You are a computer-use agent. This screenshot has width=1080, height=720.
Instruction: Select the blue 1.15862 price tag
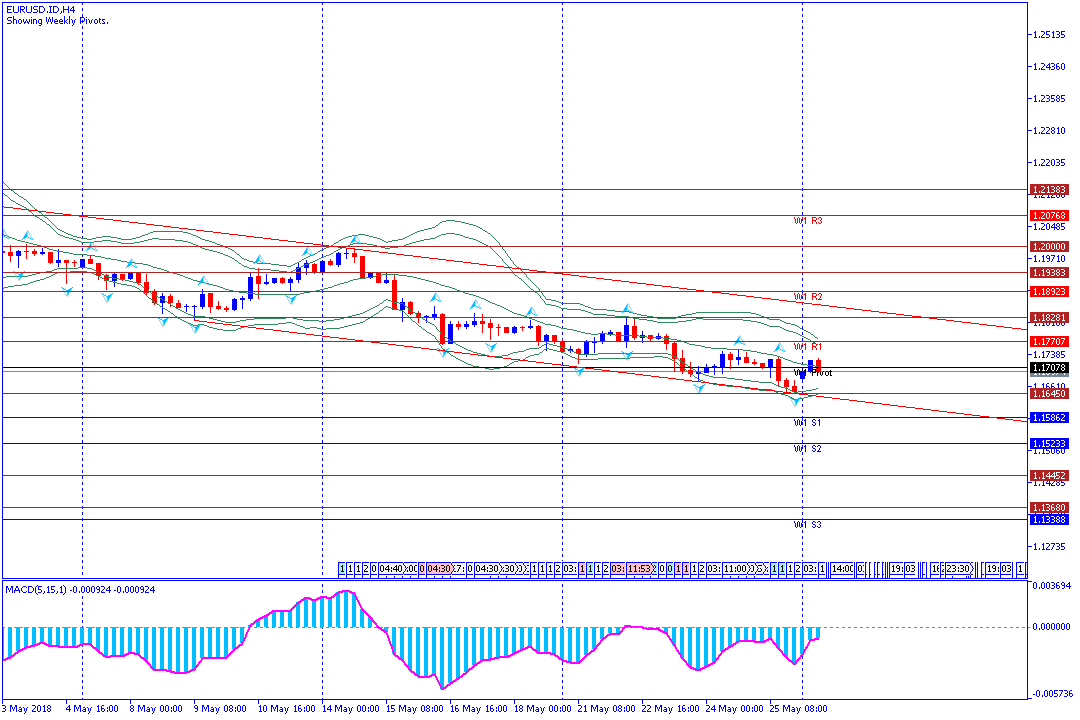pos(1049,418)
